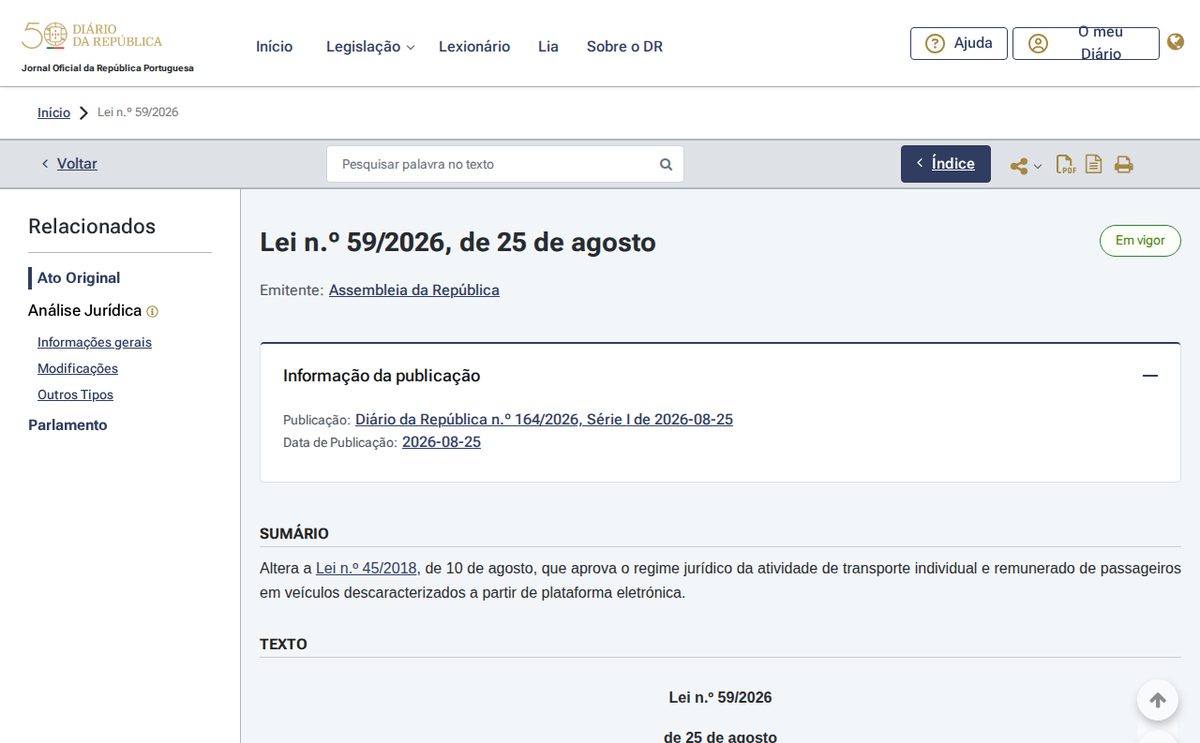
Task: Click the Relacionados sidebar heading
Action: point(92,226)
